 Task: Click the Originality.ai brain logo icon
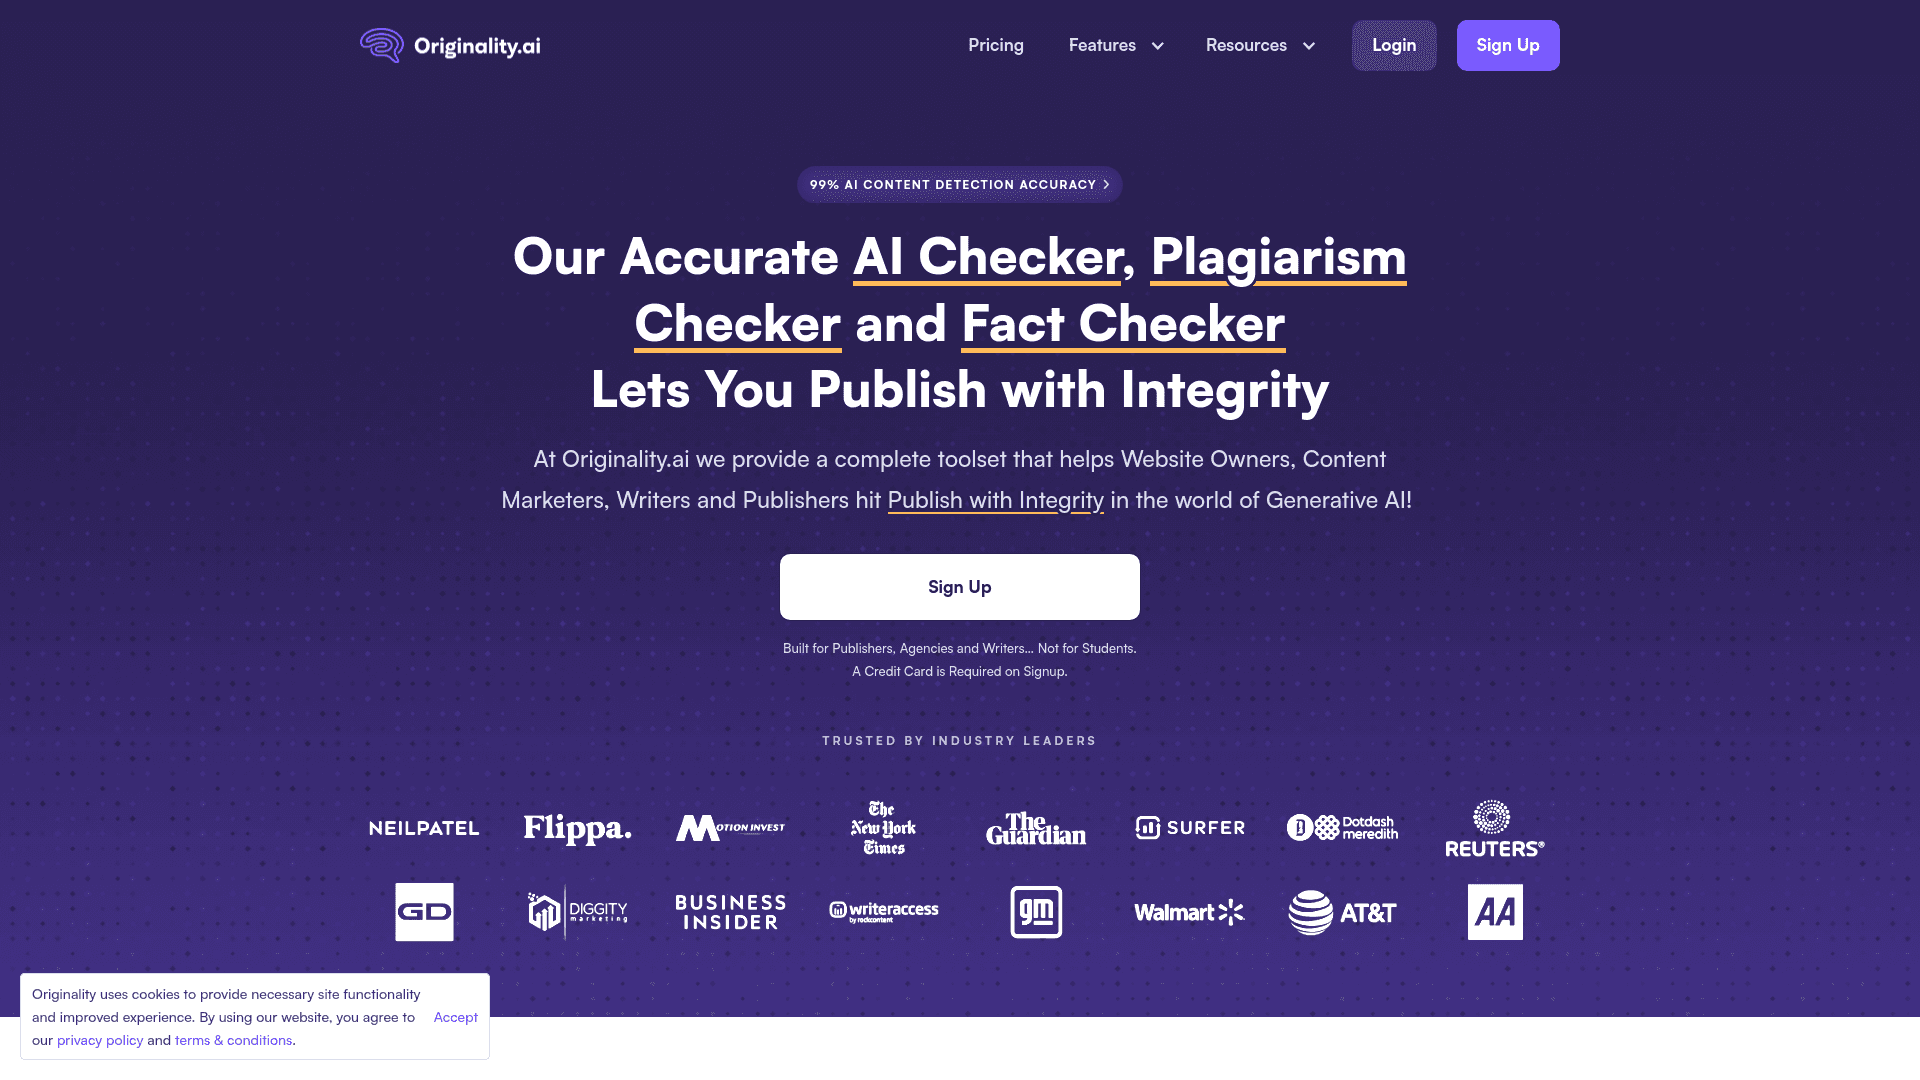coord(381,45)
